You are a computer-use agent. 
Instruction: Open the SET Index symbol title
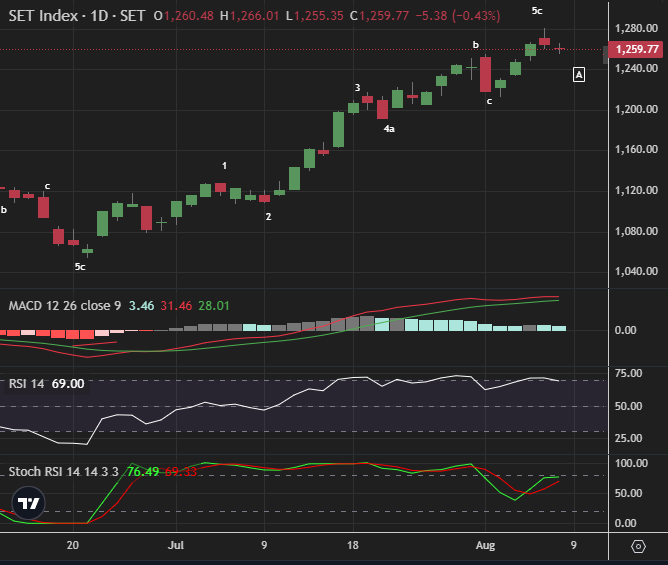pos(43,16)
